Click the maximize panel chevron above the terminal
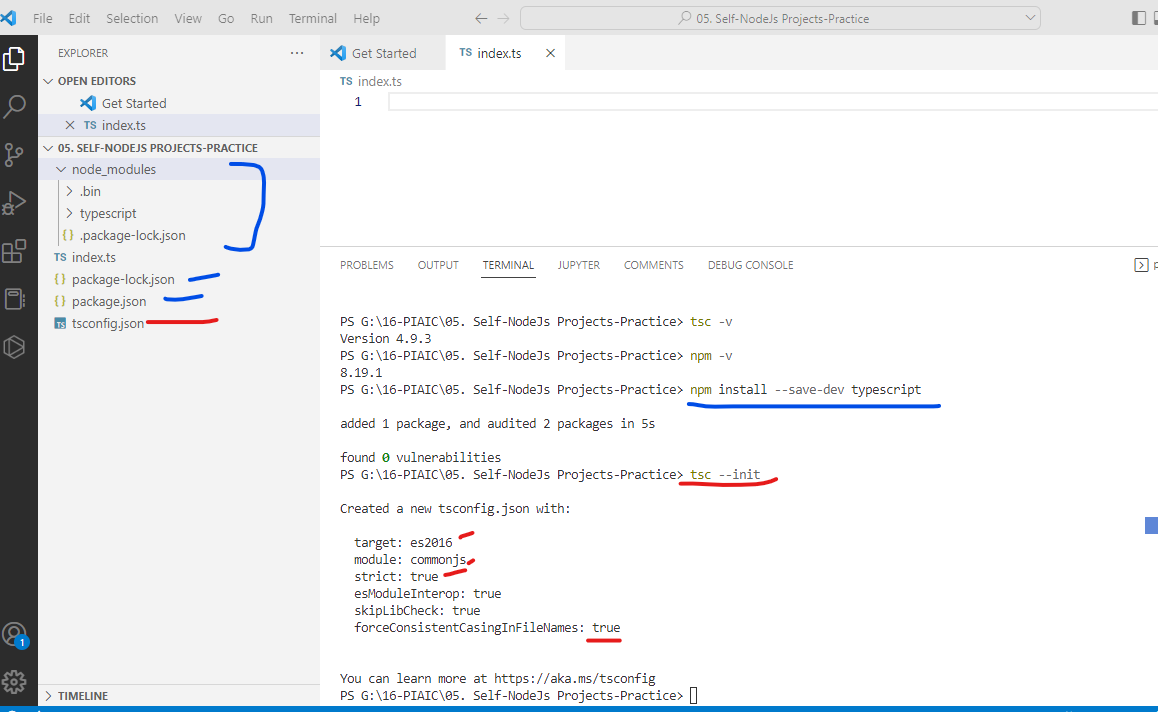 click(x=1141, y=264)
